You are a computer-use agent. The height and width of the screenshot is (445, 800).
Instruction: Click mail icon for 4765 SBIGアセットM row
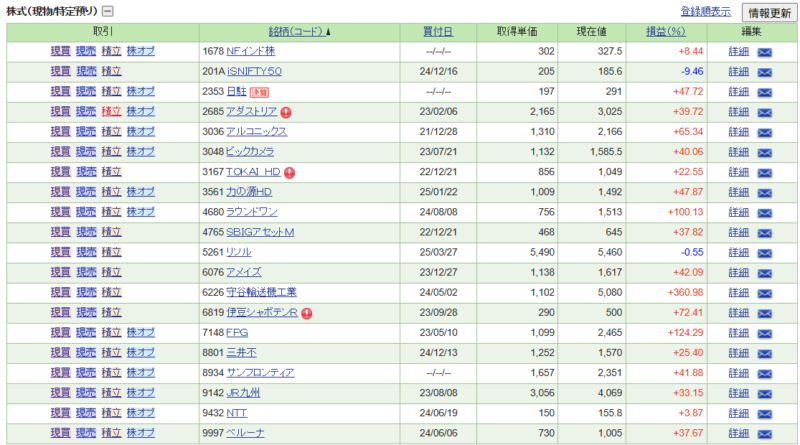pos(764,233)
